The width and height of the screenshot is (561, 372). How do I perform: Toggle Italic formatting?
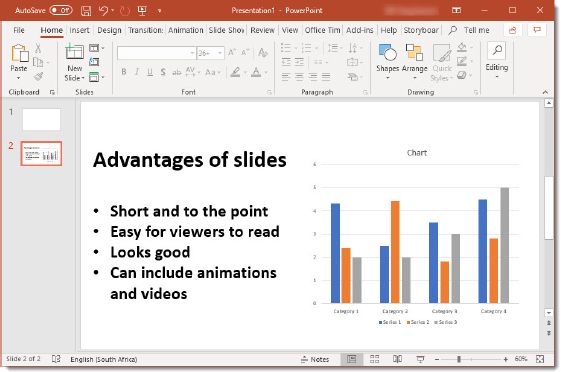click(137, 72)
